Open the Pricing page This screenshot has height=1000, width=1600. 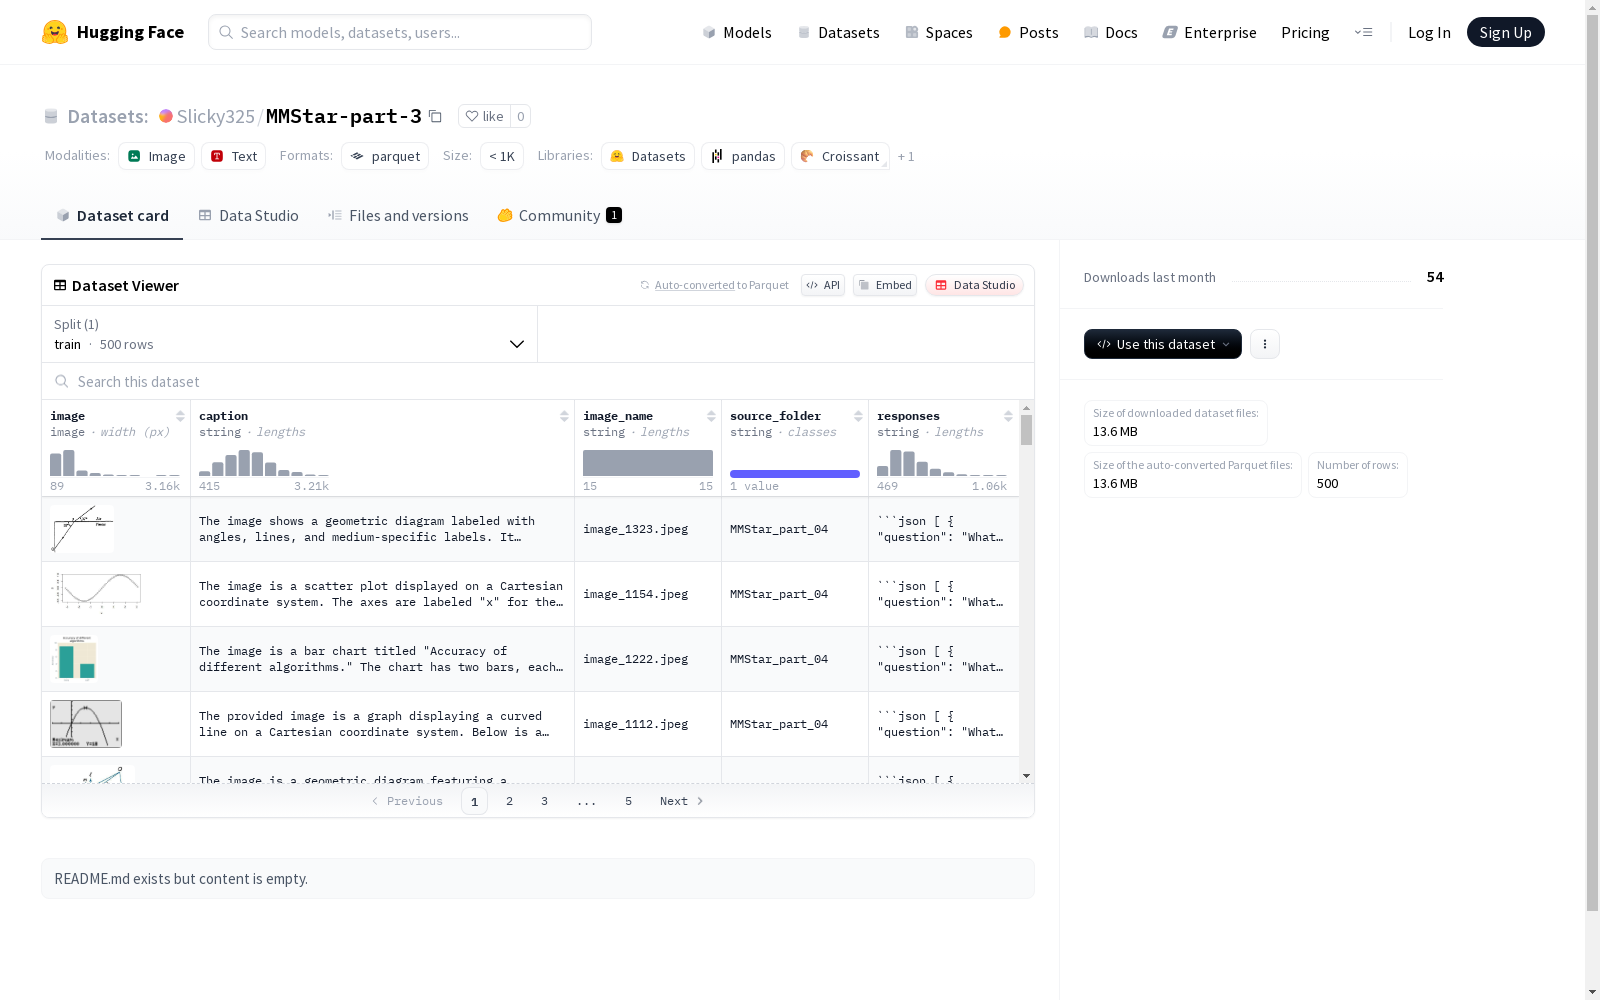point(1305,32)
